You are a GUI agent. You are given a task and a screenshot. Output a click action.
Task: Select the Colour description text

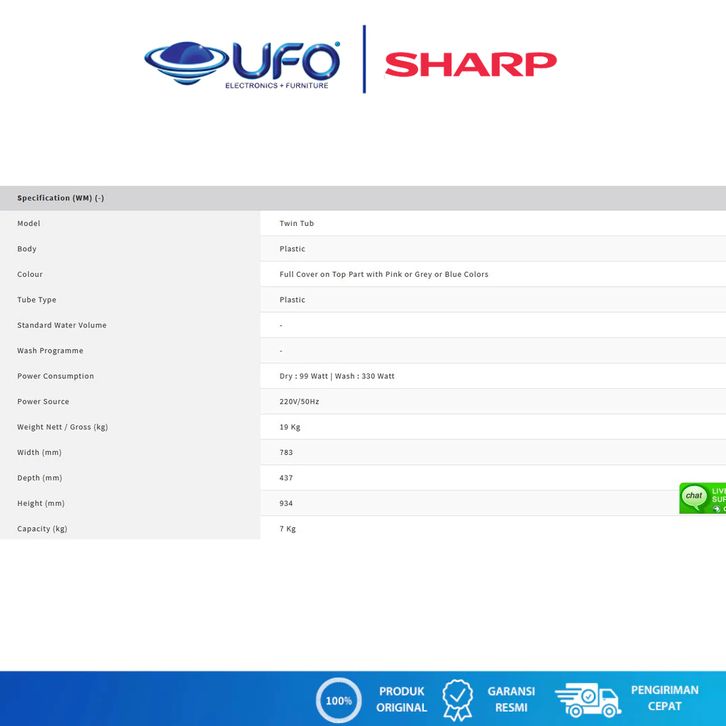383,274
